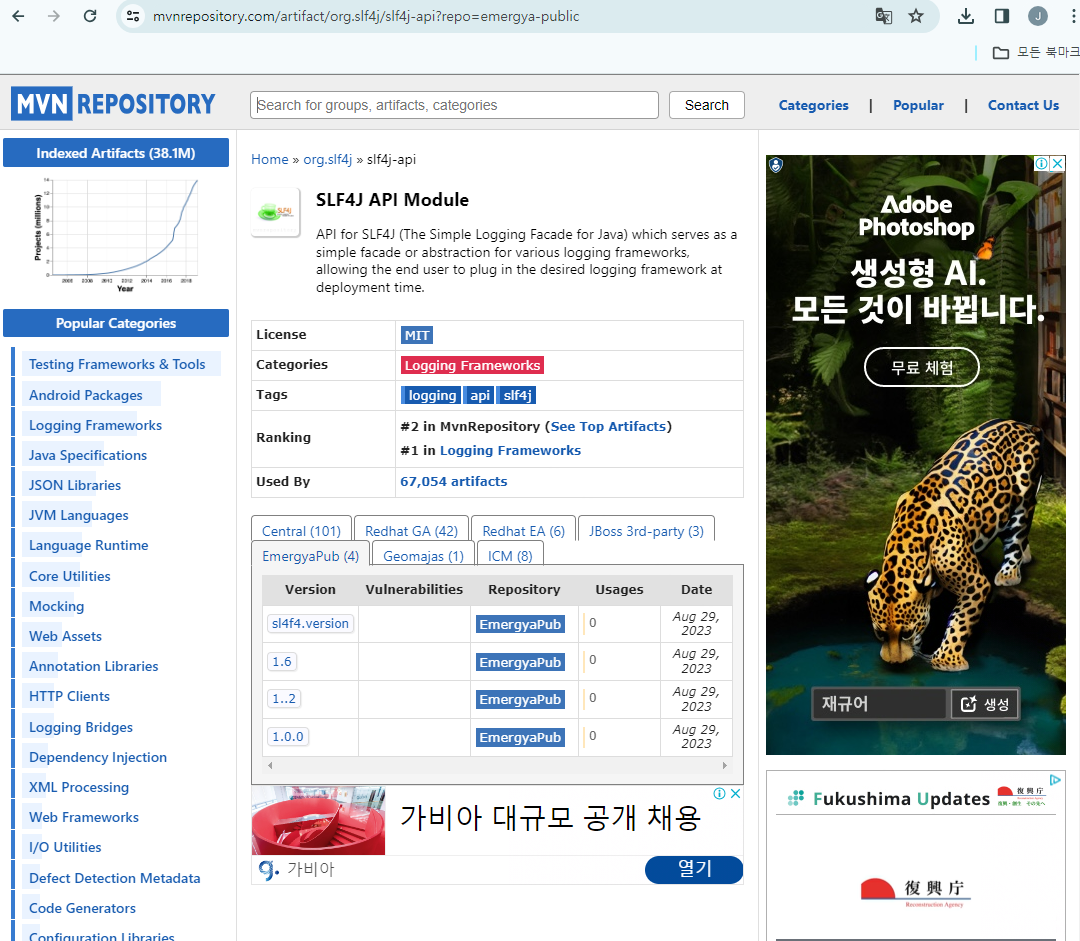Viewport: 1080px width, 941px height.
Task: Switch to the Central (101) tab
Action: tap(302, 530)
